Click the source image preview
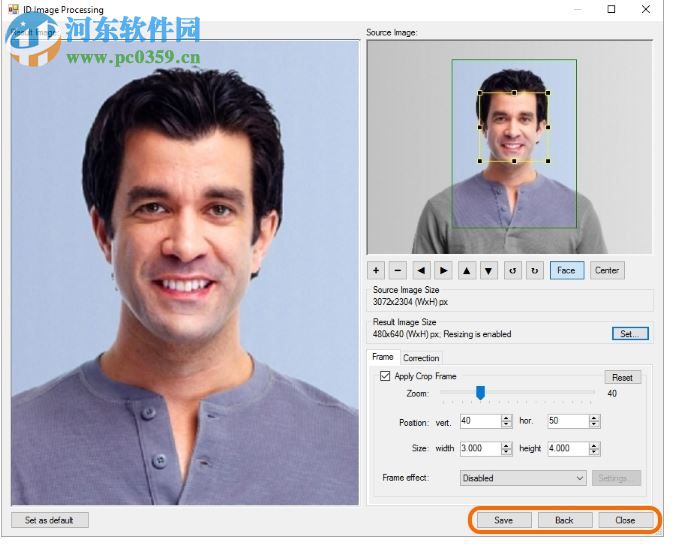 tap(510, 147)
